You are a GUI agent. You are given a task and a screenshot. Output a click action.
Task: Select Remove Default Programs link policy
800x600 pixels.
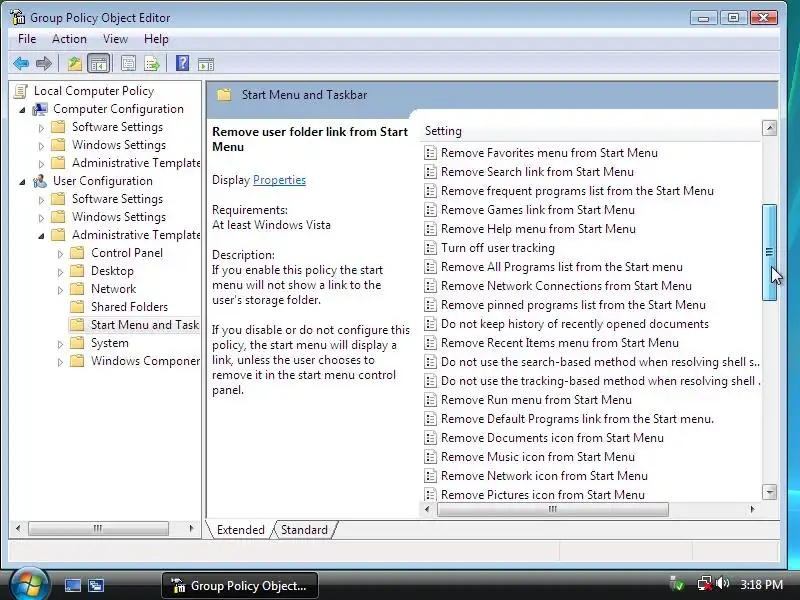click(578, 419)
